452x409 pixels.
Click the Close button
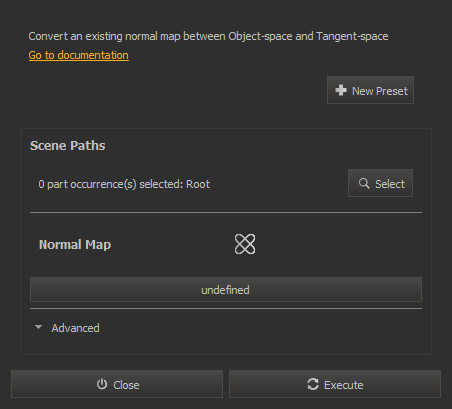(117, 384)
